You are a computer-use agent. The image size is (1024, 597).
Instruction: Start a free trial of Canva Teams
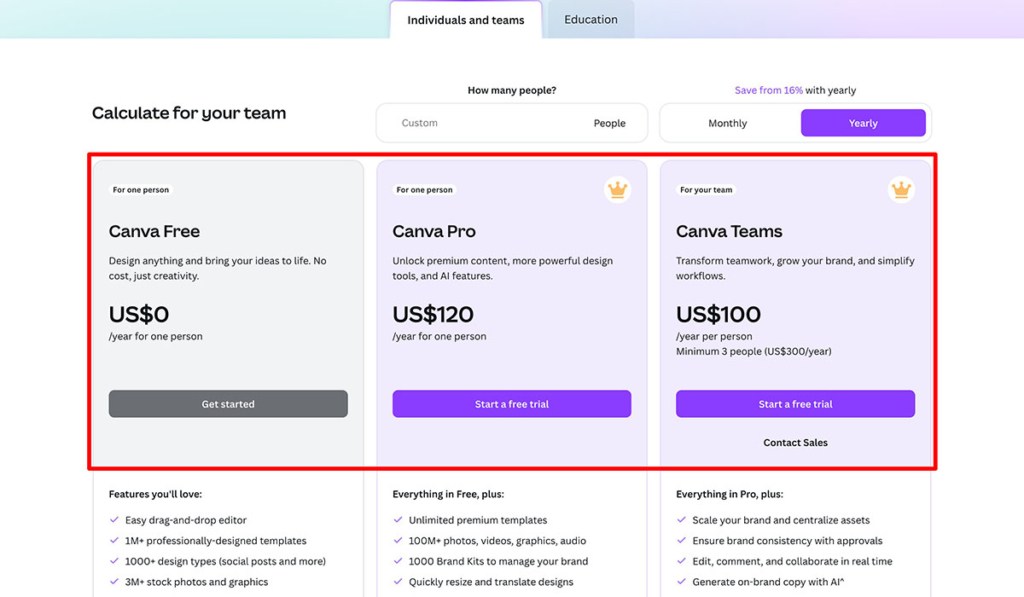tap(795, 403)
